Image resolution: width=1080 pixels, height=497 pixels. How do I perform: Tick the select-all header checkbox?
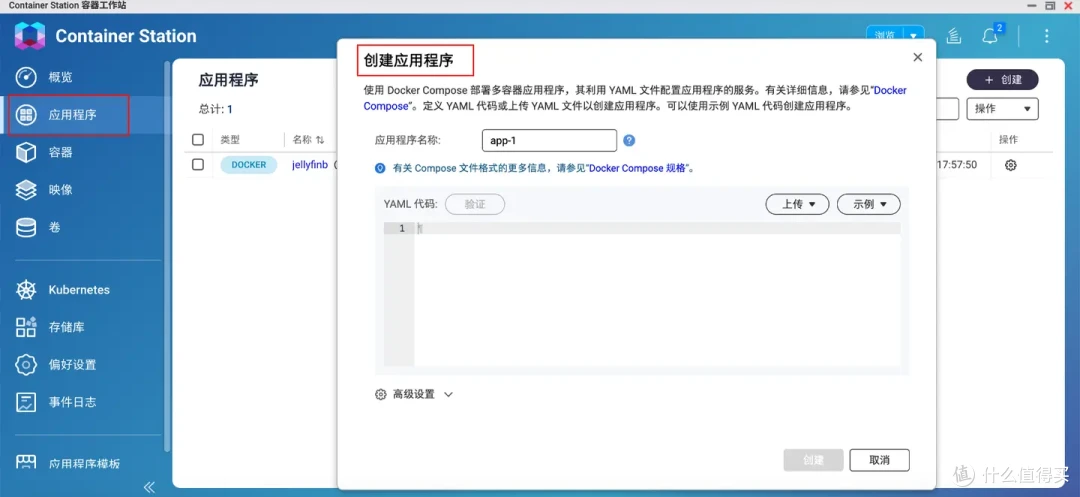(x=198, y=140)
